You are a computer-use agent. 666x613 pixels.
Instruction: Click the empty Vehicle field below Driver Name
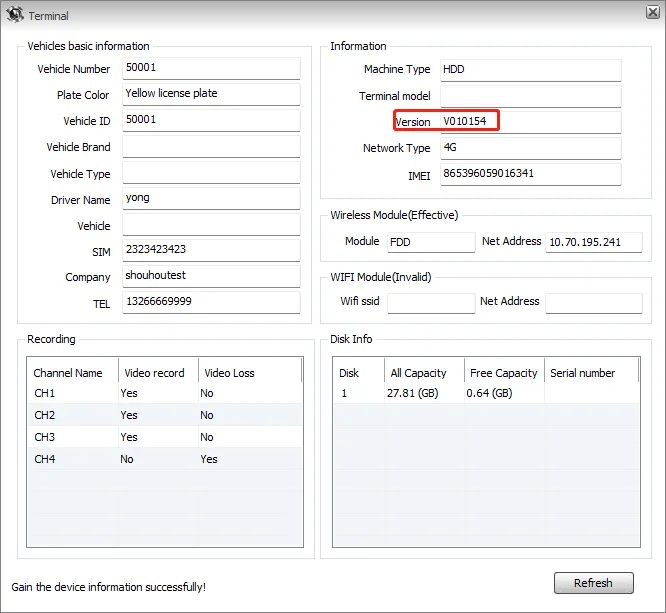pyautogui.click(x=211, y=225)
